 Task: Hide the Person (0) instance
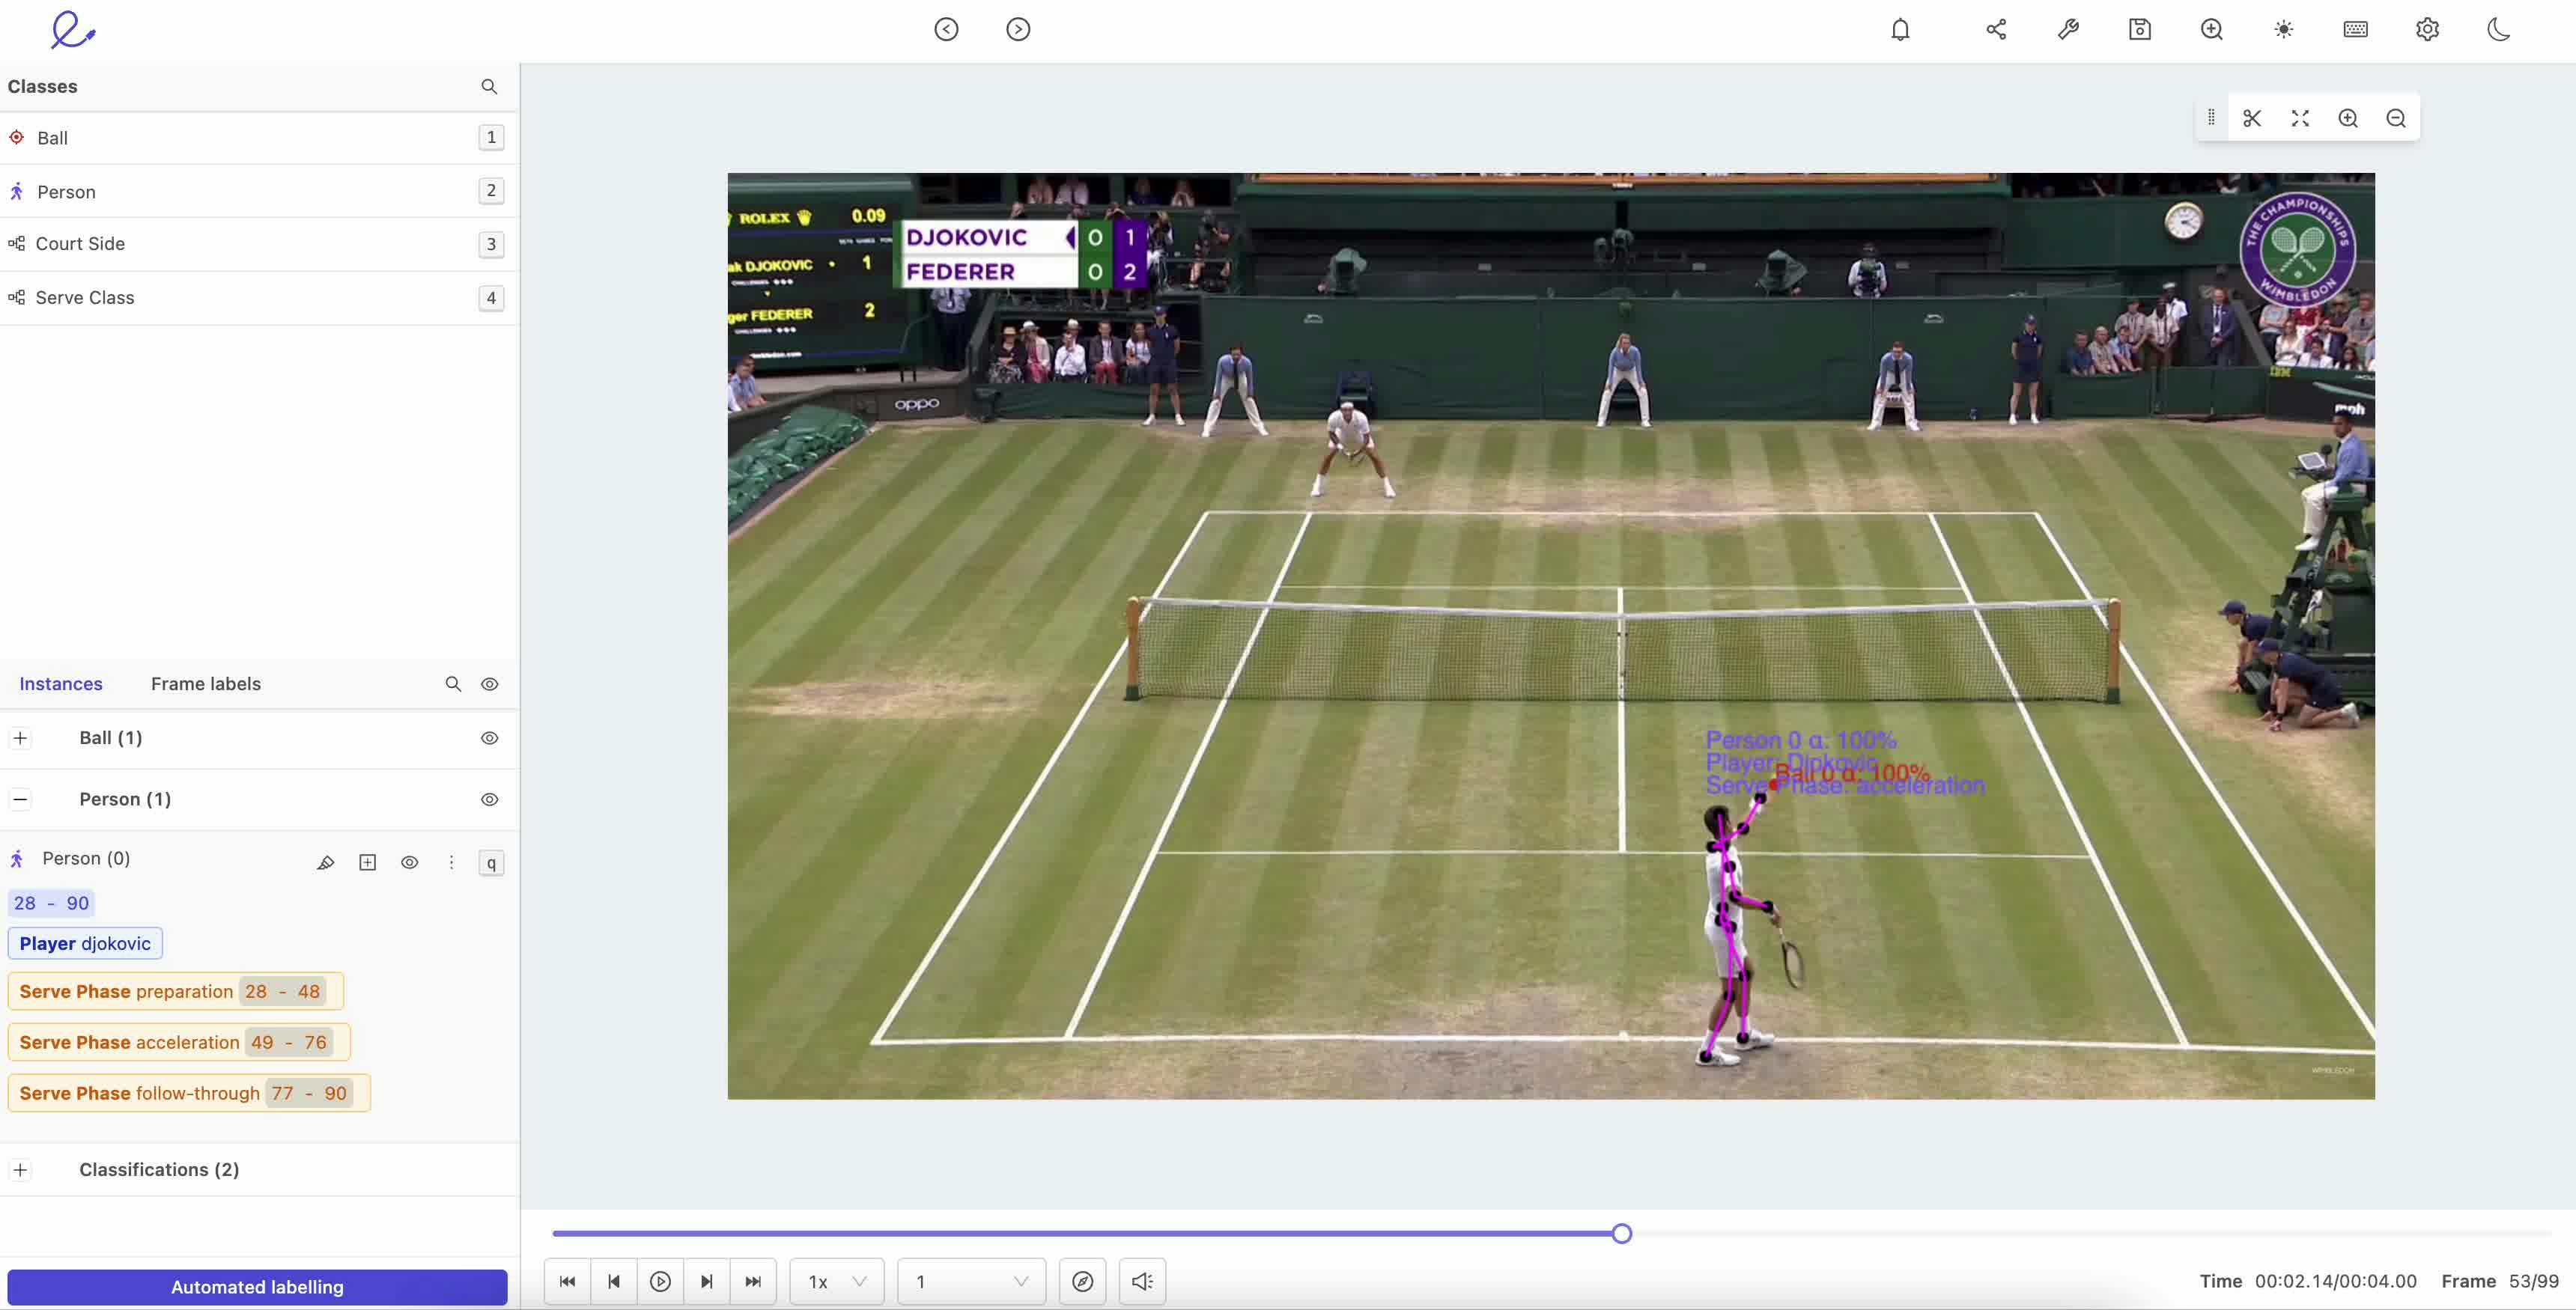click(409, 862)
